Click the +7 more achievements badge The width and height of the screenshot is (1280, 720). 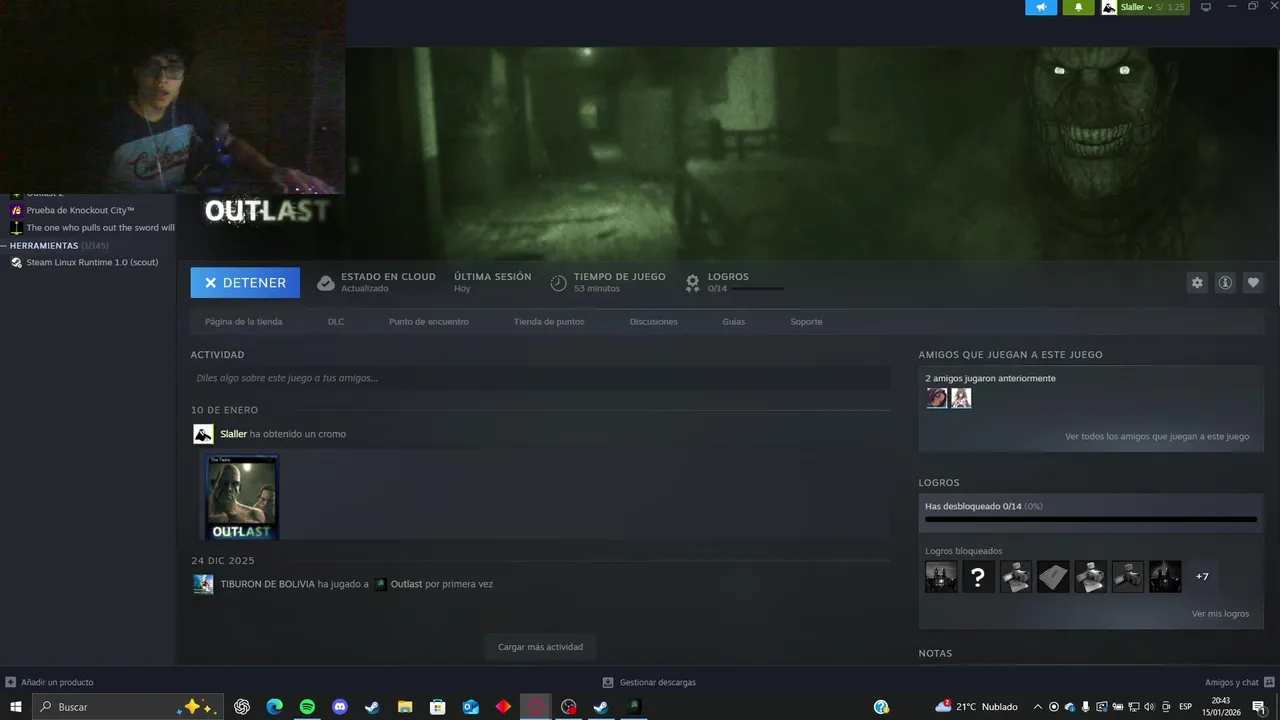click(x=1202, y=577)
